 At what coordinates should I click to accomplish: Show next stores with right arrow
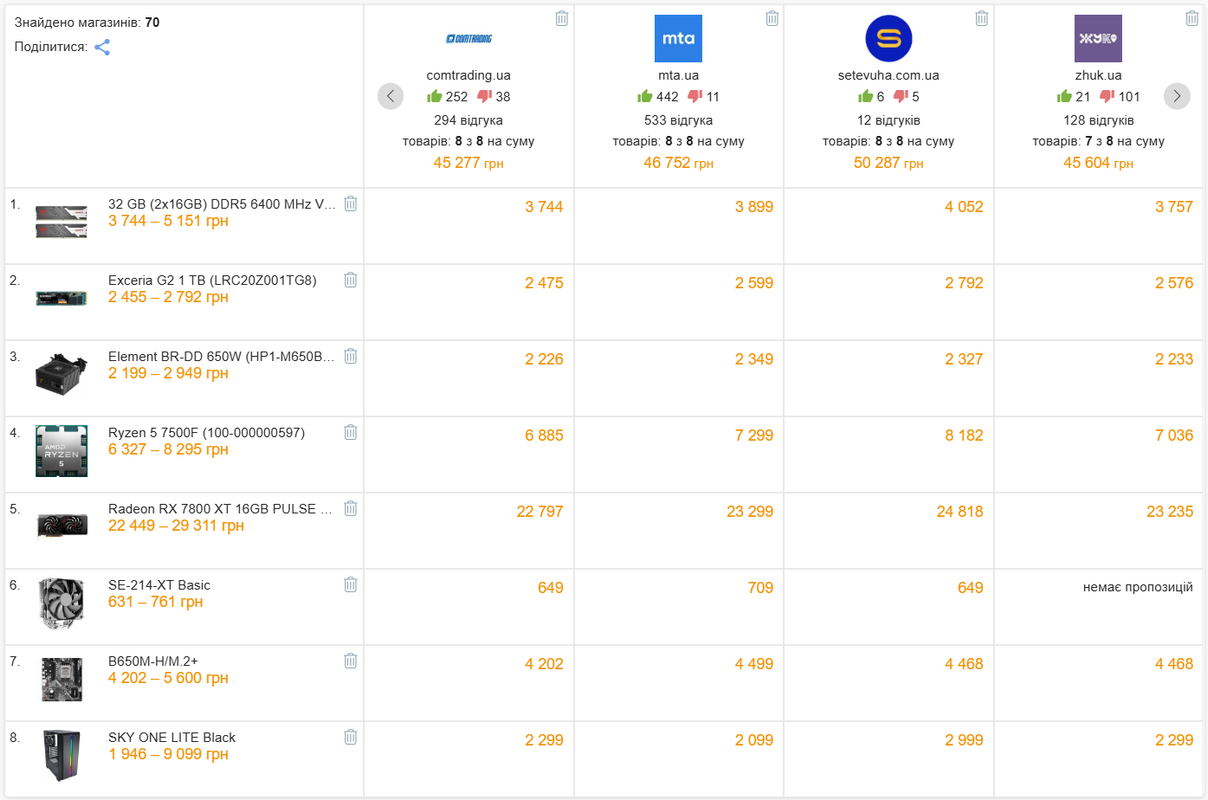[x=1177, y=96]
